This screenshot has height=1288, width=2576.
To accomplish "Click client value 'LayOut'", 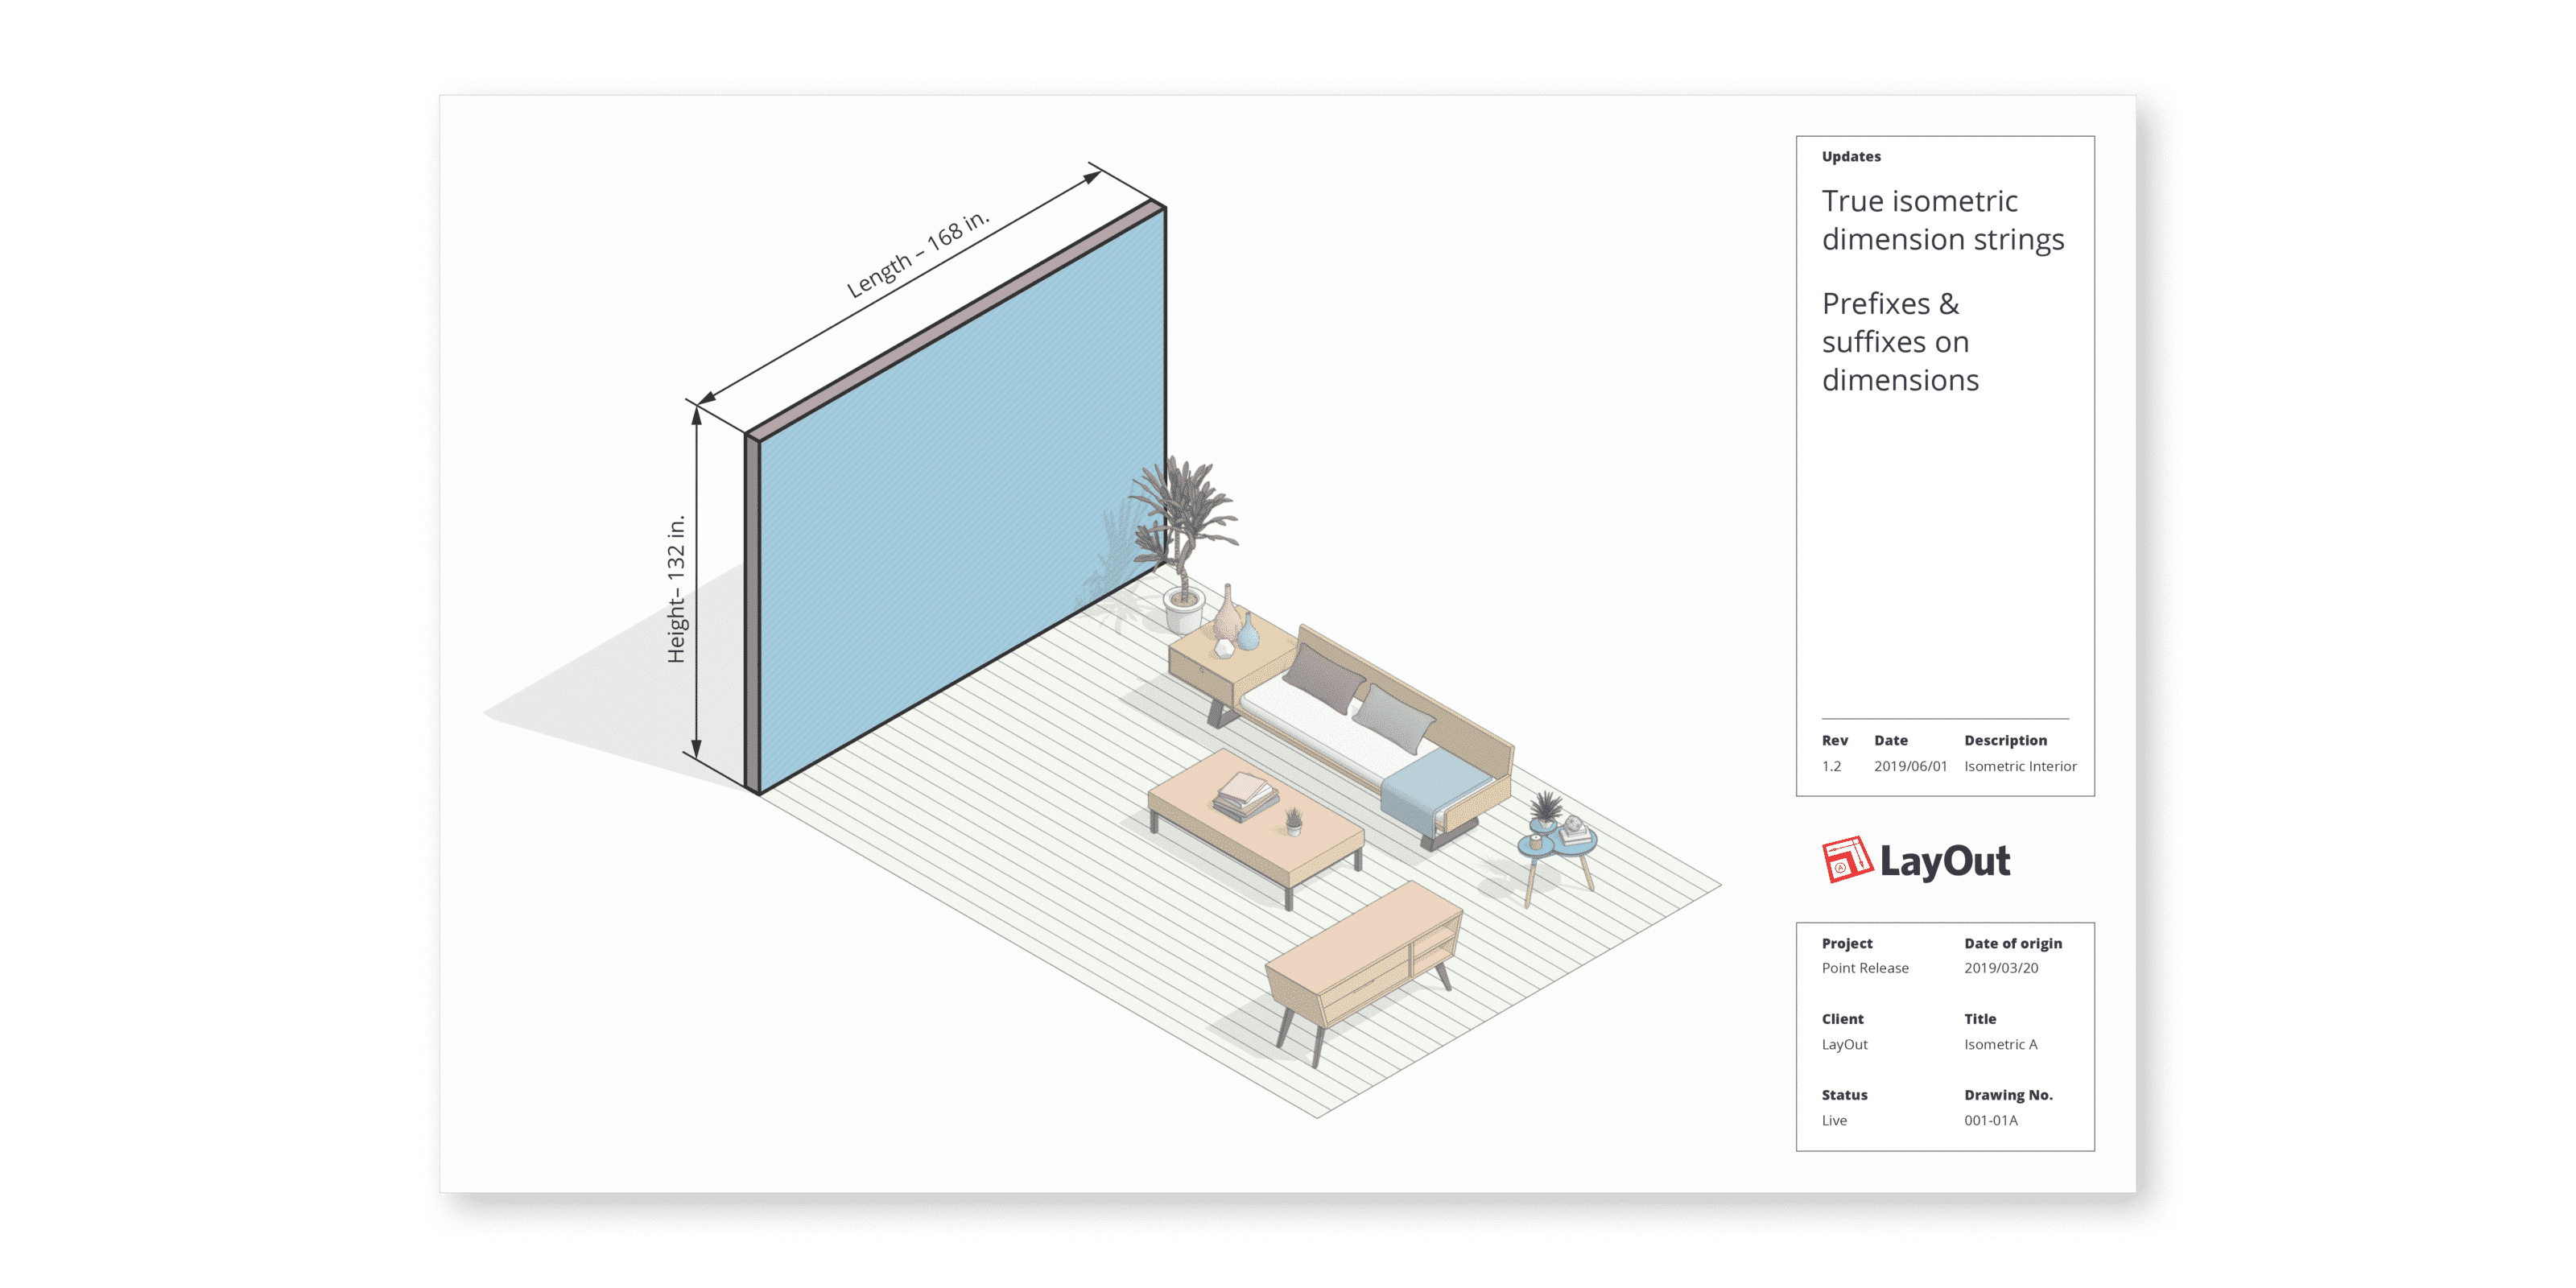I will pos(1844,1045).
